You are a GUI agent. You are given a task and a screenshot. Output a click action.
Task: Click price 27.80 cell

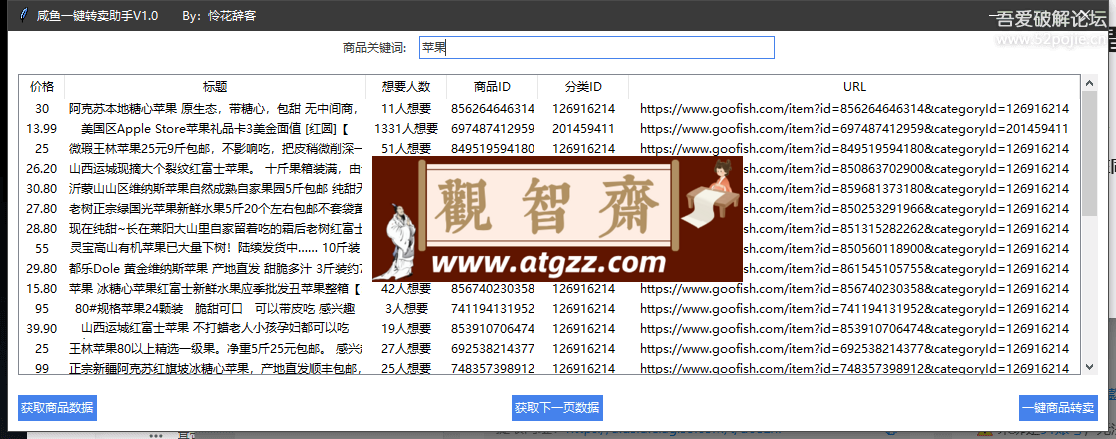point(41,208)
